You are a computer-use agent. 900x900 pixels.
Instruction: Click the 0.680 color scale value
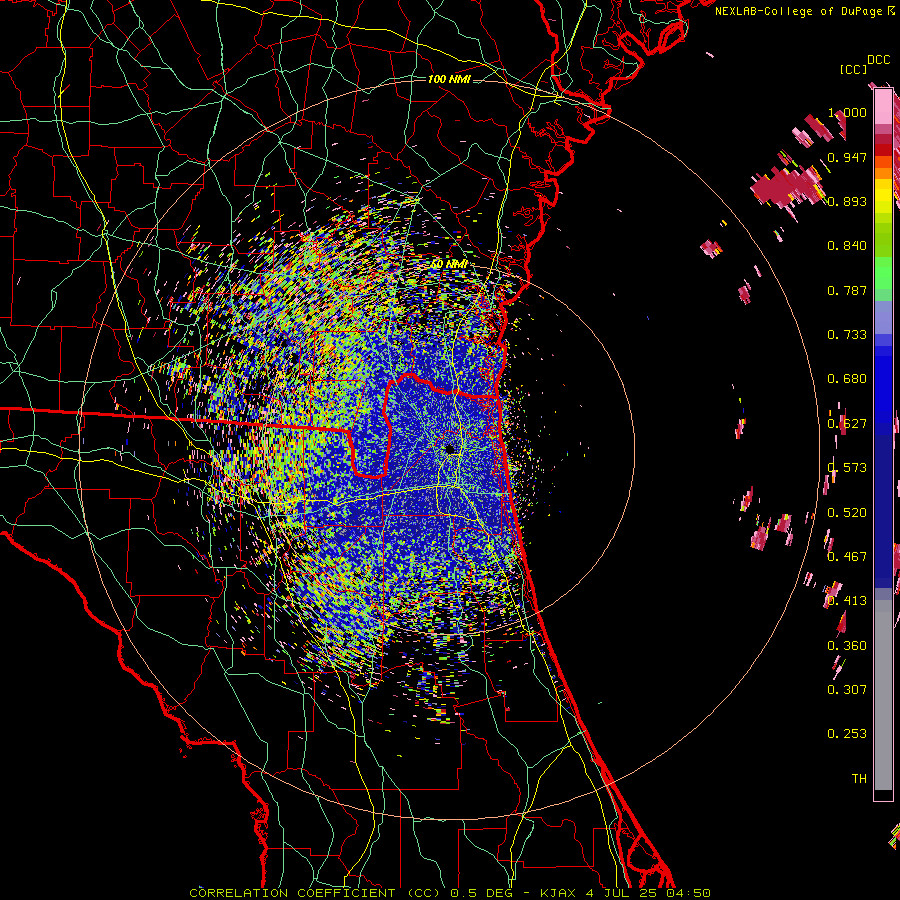847,379
